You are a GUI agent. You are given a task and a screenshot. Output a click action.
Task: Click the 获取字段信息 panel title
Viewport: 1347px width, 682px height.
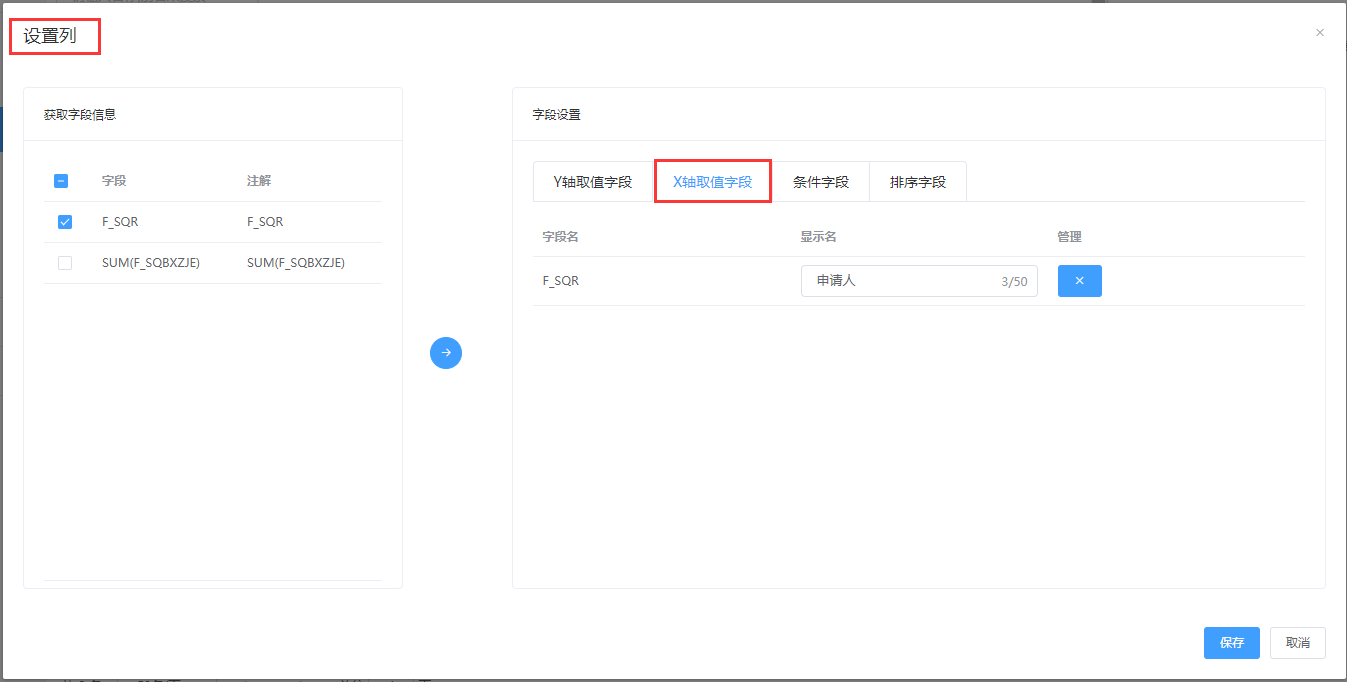coord(80,115)
